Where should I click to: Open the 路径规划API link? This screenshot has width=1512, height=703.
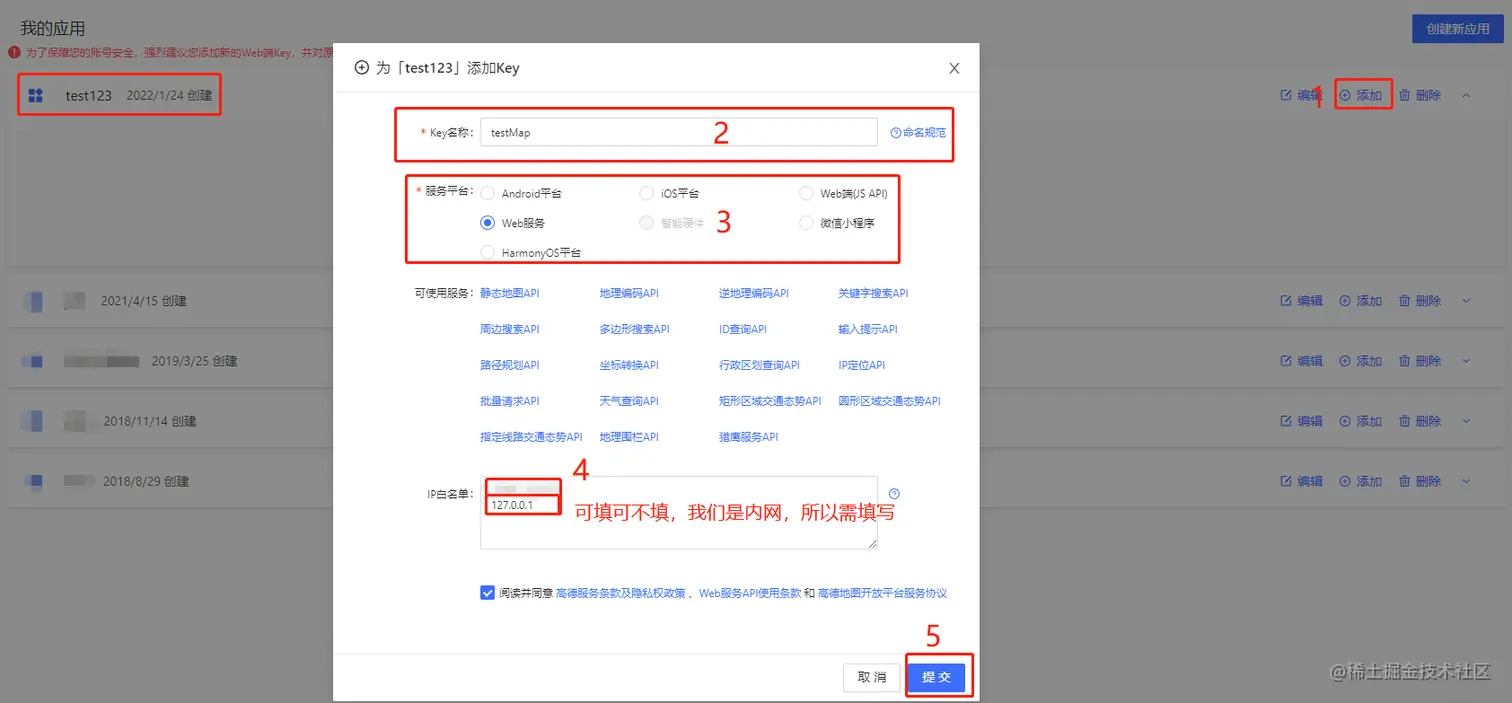[510, 365]
